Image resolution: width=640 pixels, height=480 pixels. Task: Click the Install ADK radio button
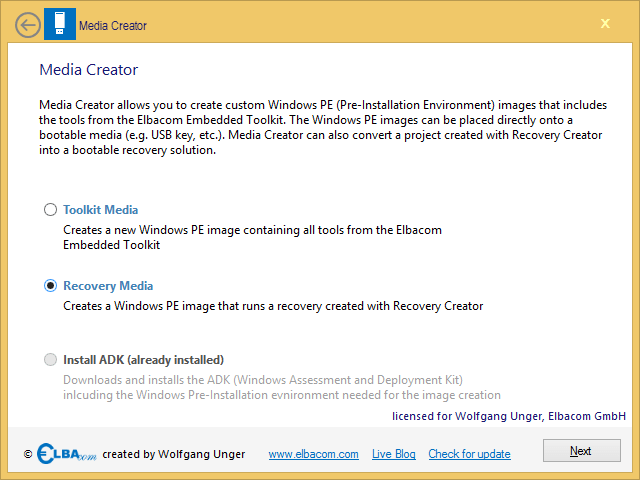tap(50, 360)
